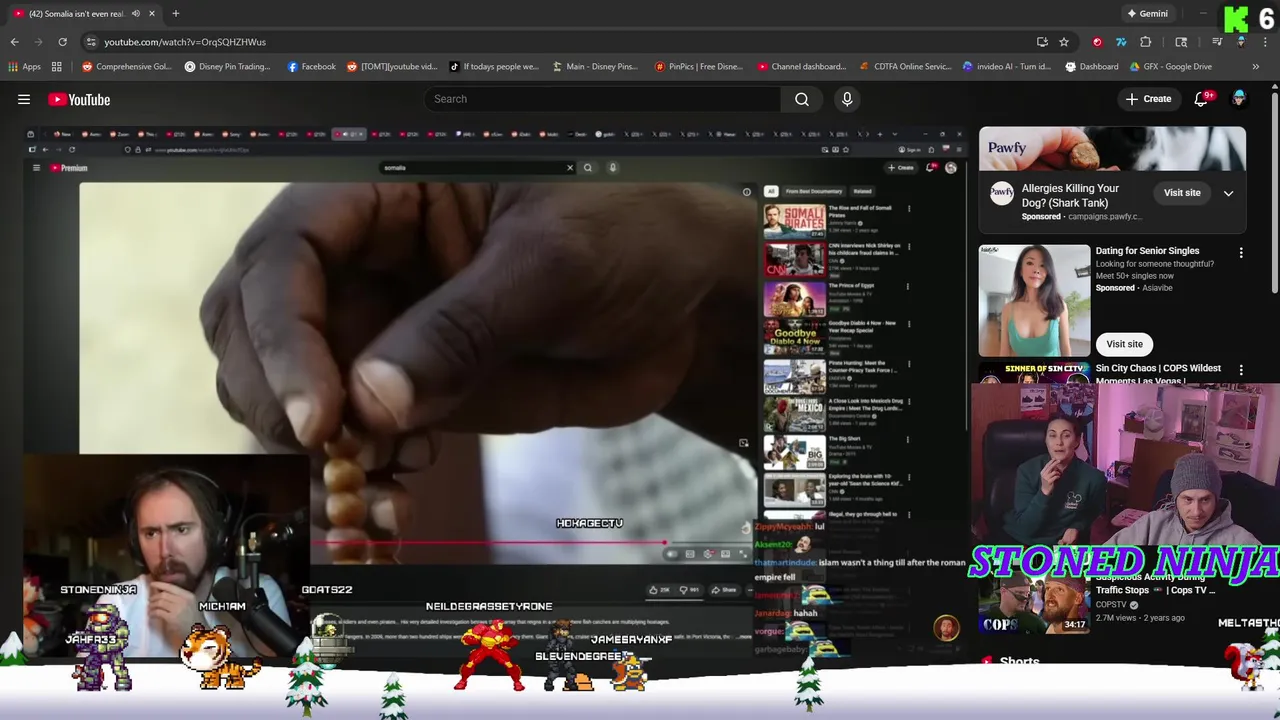Bookmark this page with the star icon

1064,42
